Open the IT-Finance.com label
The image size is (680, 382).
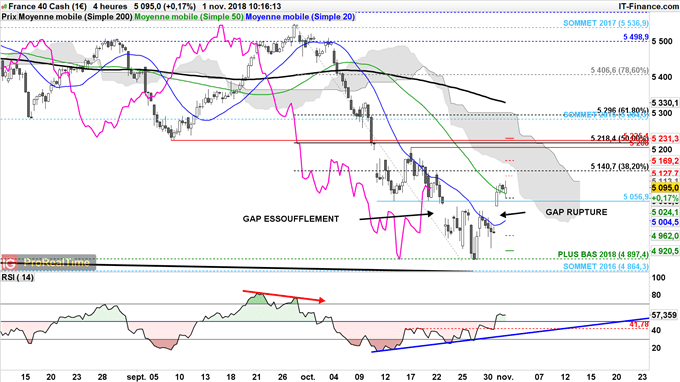click(x=648, y=7)
